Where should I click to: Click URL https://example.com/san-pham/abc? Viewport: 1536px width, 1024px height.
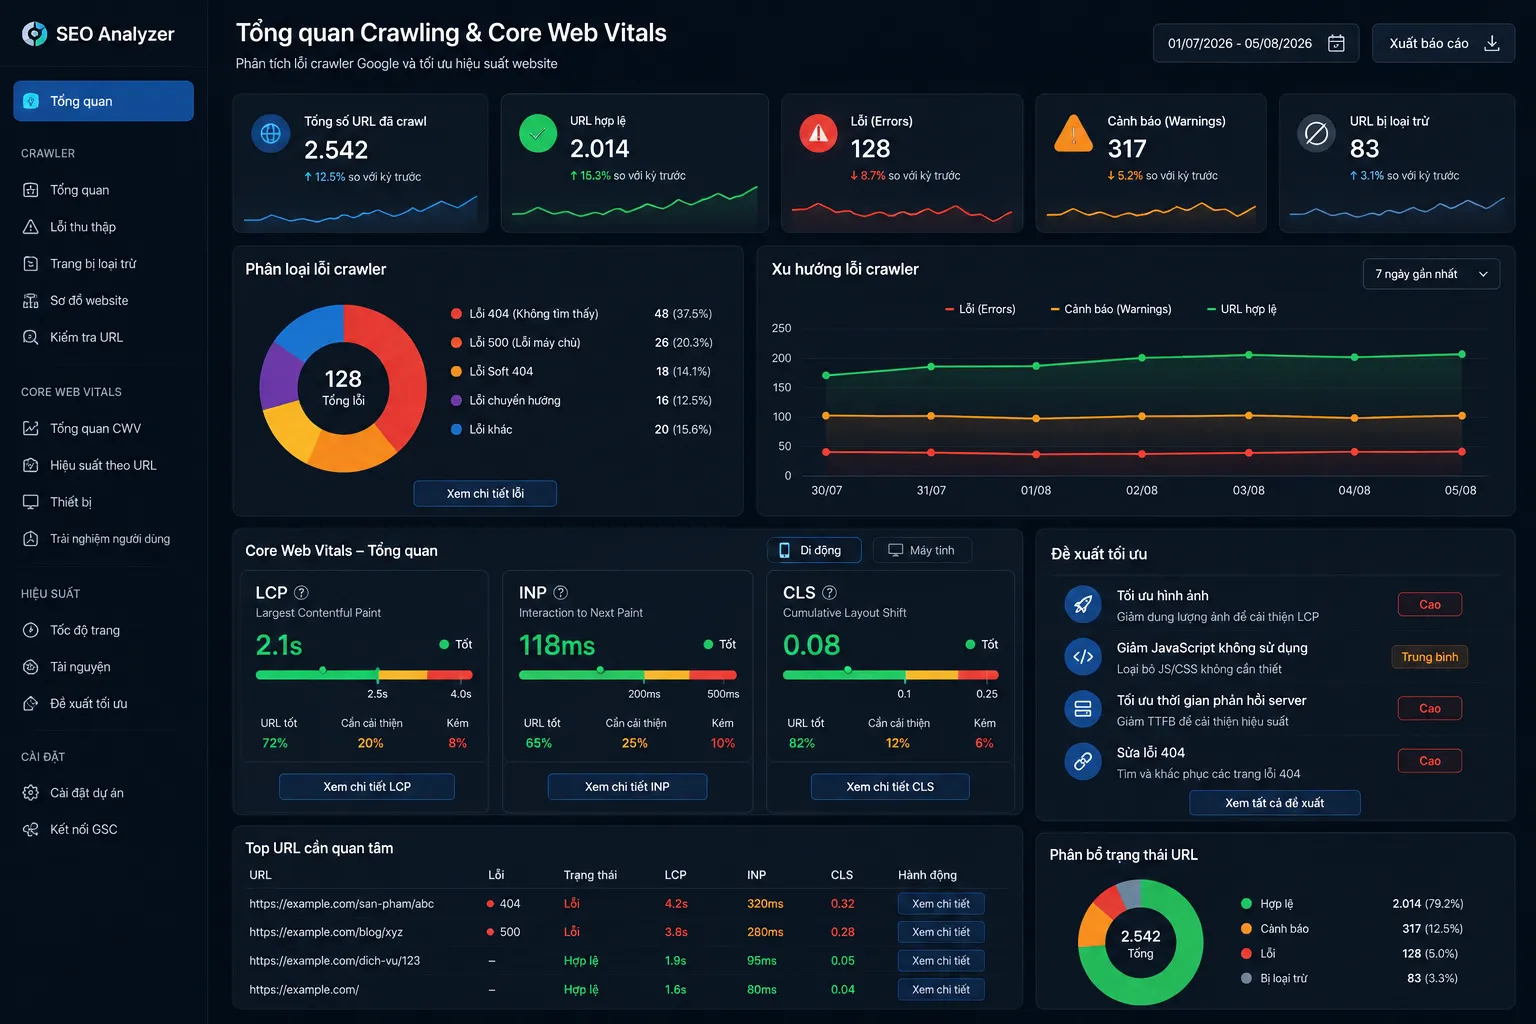341,904
